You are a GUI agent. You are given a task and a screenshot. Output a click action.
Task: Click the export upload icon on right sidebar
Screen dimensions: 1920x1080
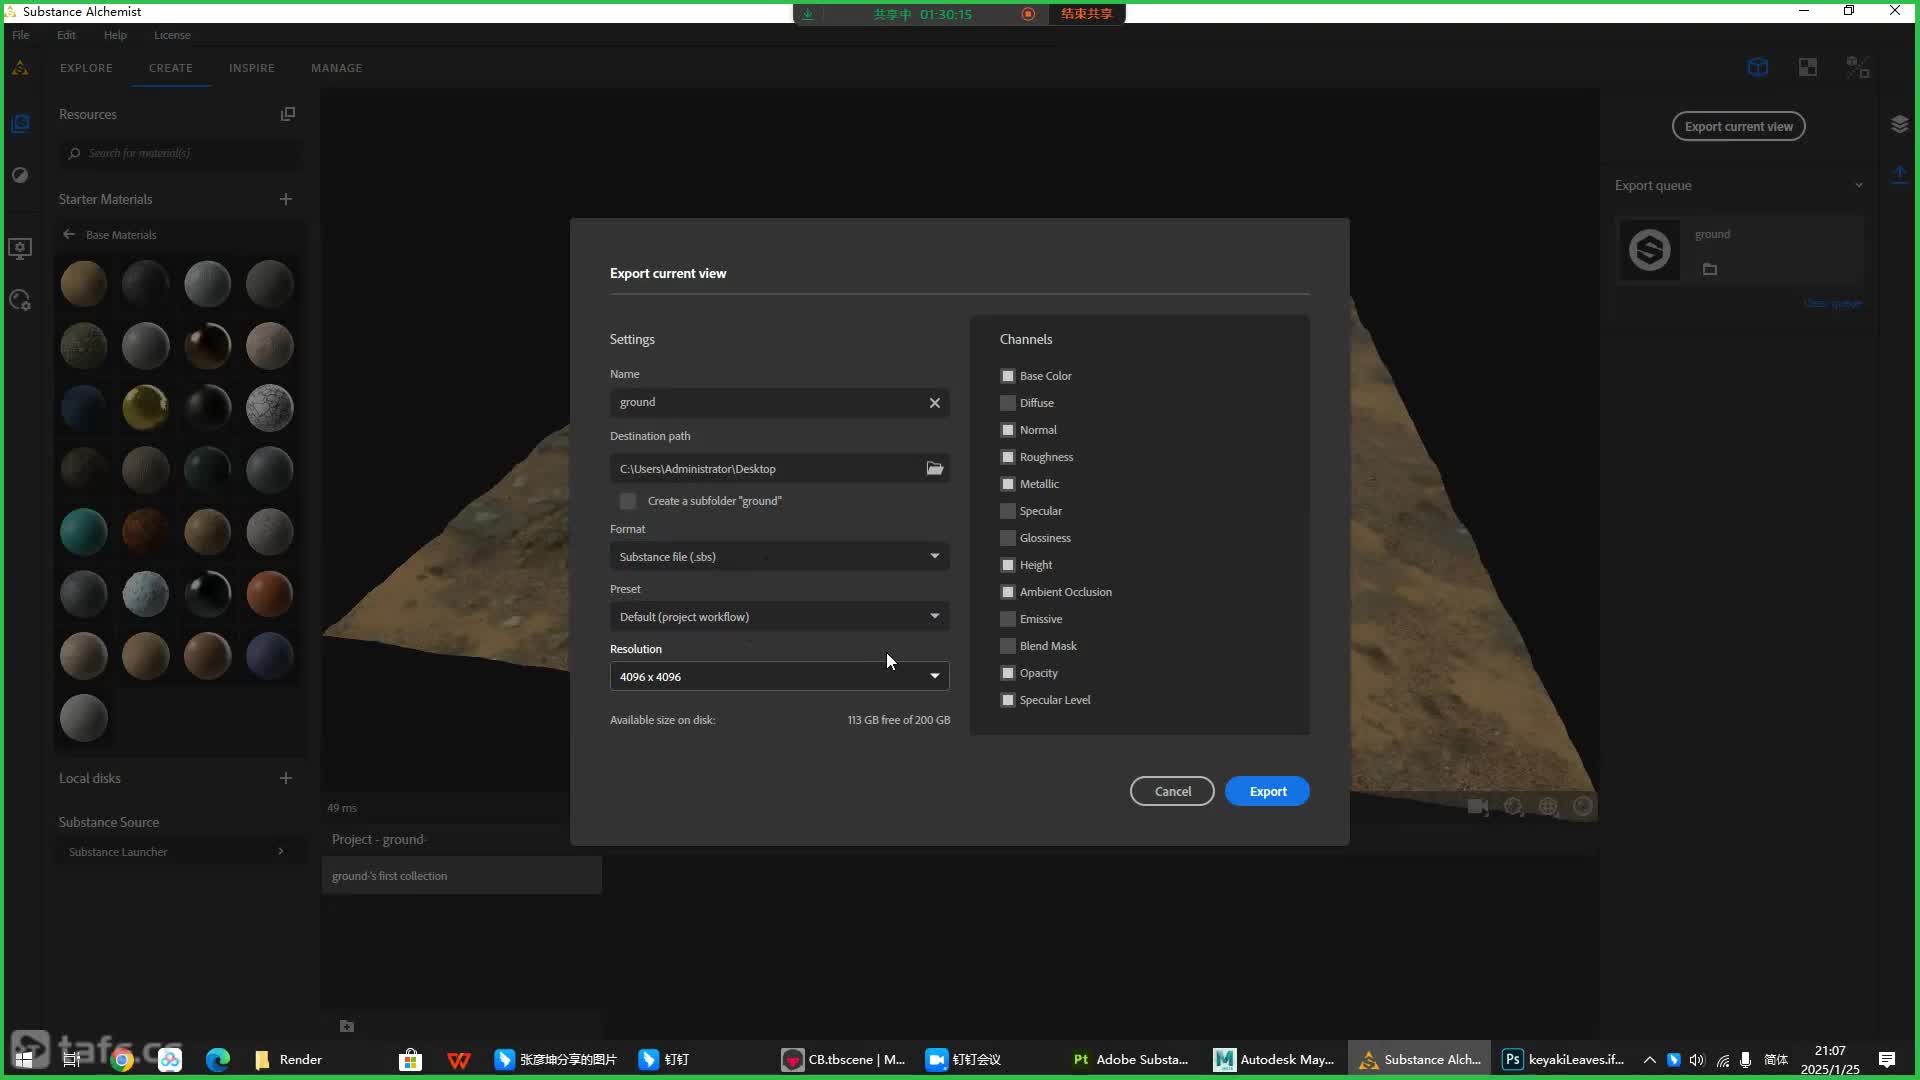click(x=1900, y=175)
